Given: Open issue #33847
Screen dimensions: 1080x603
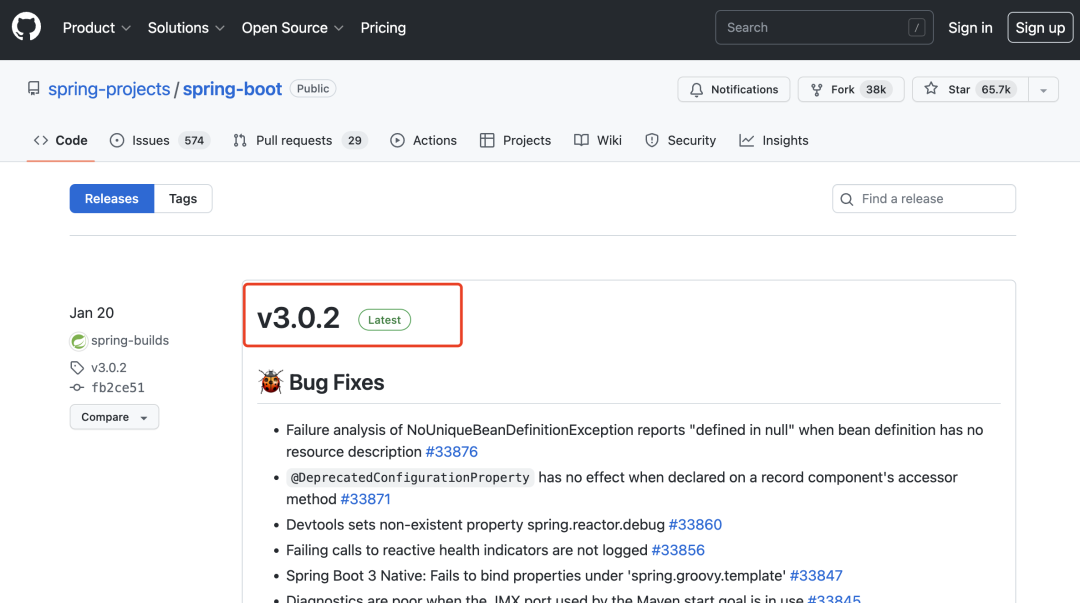Looking at the screenshot, I should pos(816,575).
